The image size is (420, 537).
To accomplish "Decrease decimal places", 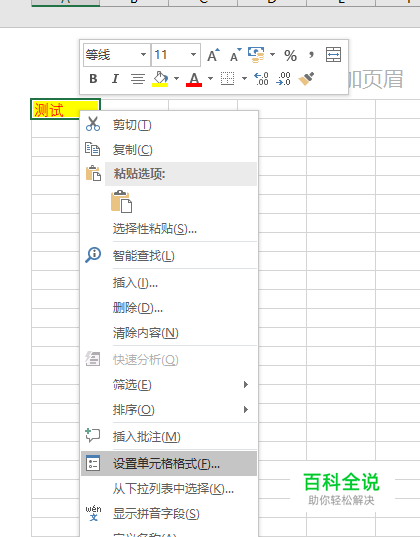I will (x=283, y=79).
